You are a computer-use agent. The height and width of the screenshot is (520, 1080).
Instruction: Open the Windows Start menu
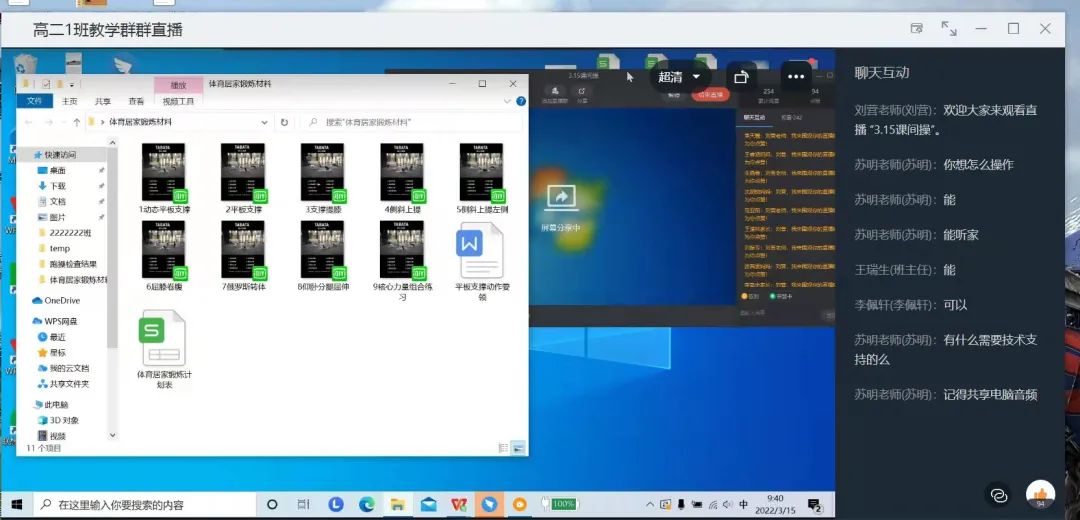17,504
